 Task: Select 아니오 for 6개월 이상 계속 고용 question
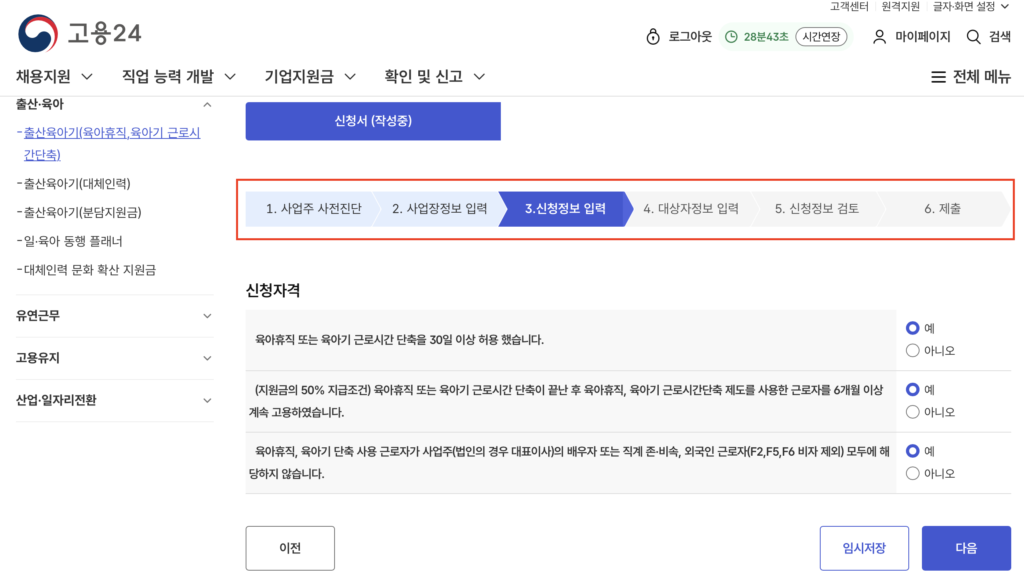(912, 412)
